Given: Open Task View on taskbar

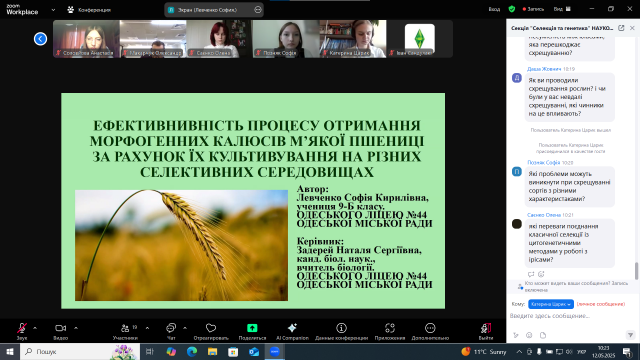Looking at the screenshot, I should click(150, 351).
